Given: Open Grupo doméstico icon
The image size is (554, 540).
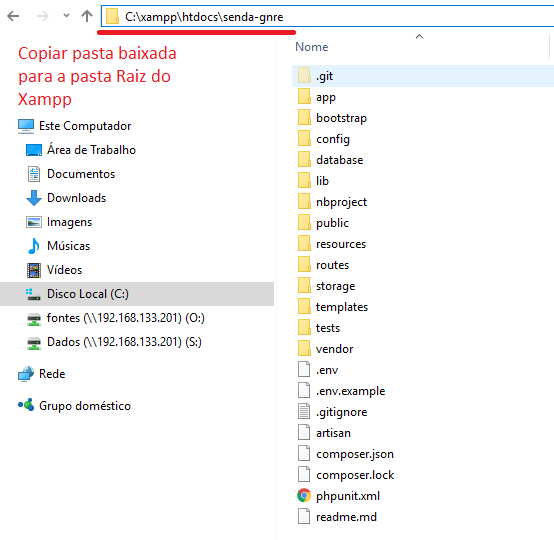Looking at the screenshot, I should [26, 405].
